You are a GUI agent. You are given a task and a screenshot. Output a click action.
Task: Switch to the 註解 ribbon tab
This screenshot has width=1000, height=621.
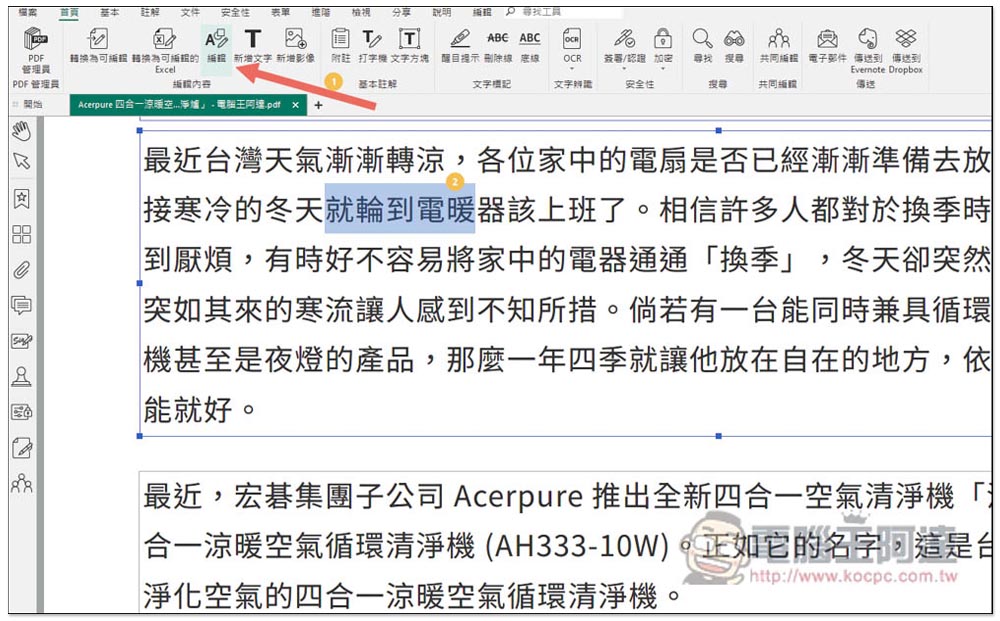pos(150,11)
